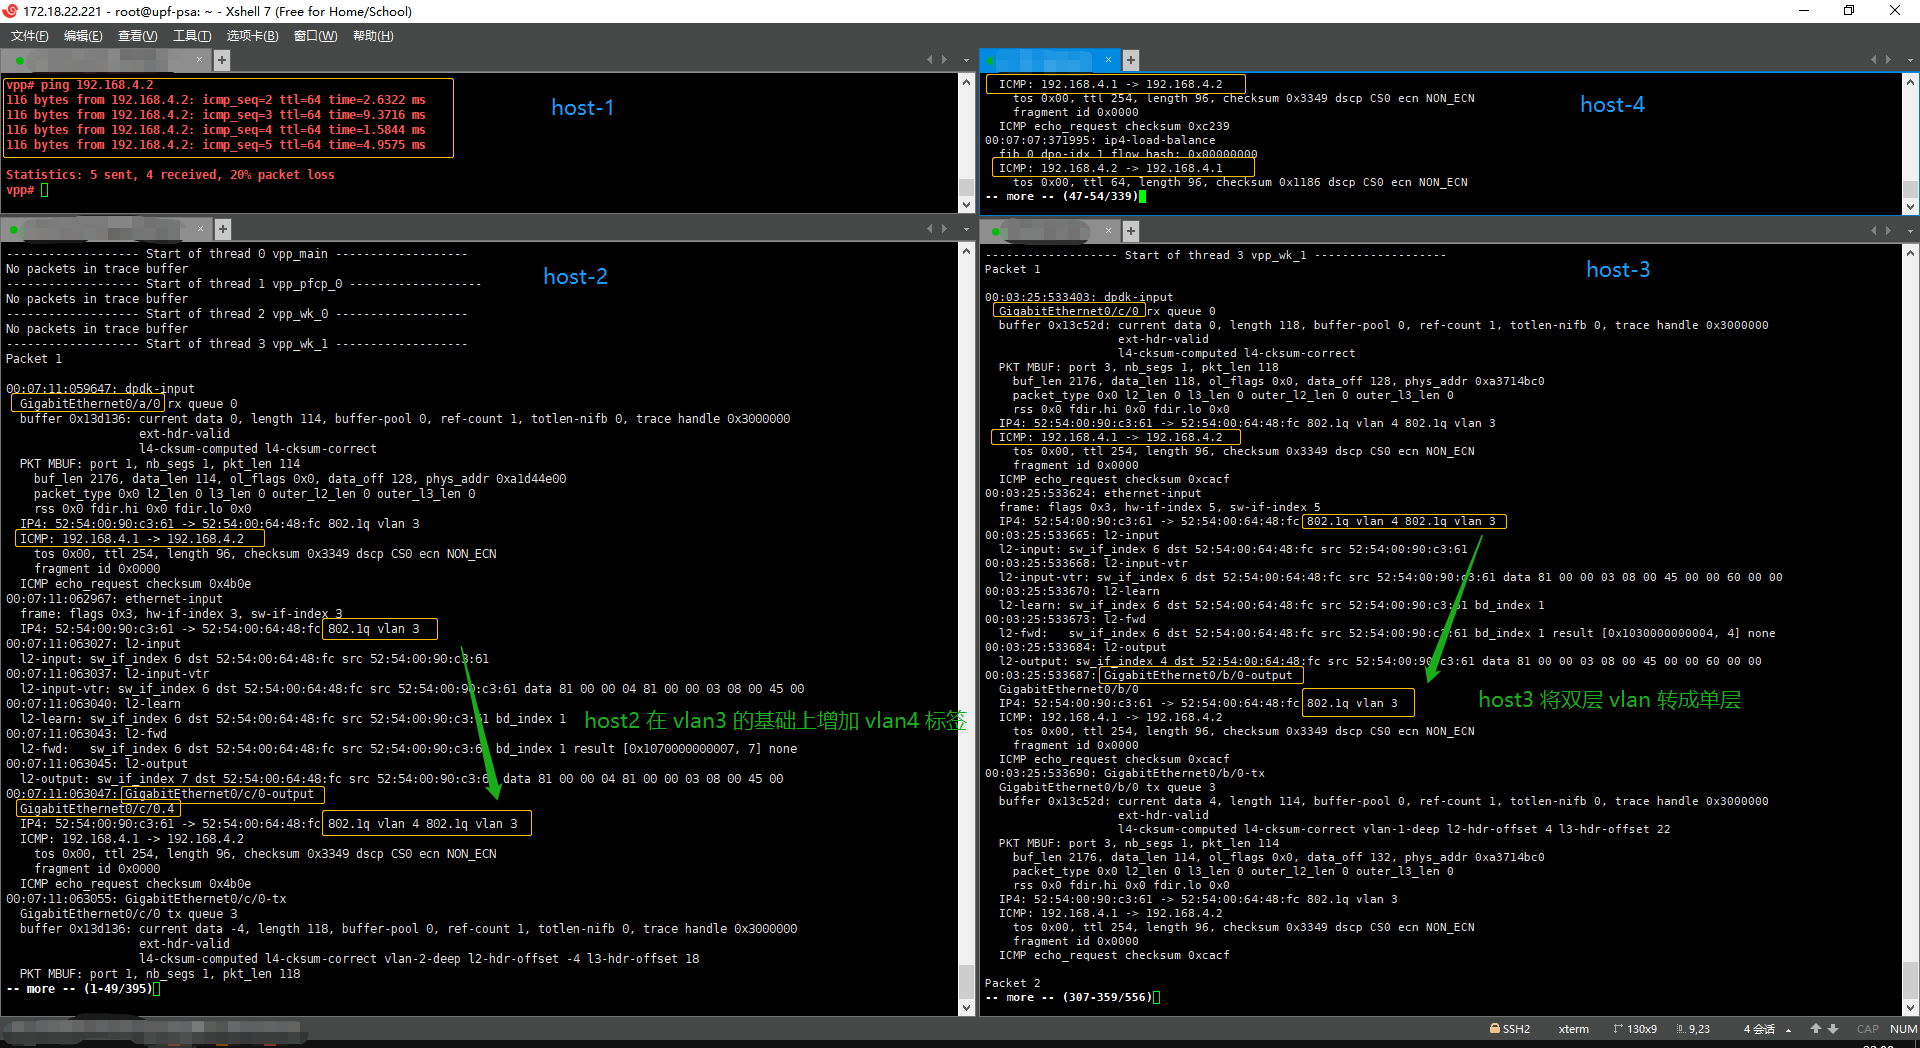The width and height of the screenshot is (1920, 1048).
Task: Close the session tab in host-3 pane
Action: point(1108,231)
